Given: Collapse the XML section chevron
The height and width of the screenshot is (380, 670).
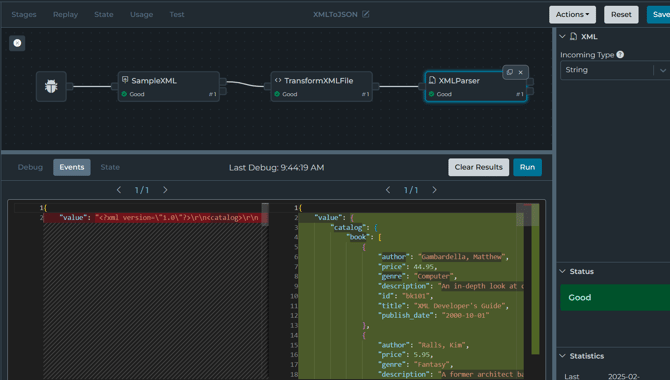Looking at the screenshot, I should pos(563,37).
